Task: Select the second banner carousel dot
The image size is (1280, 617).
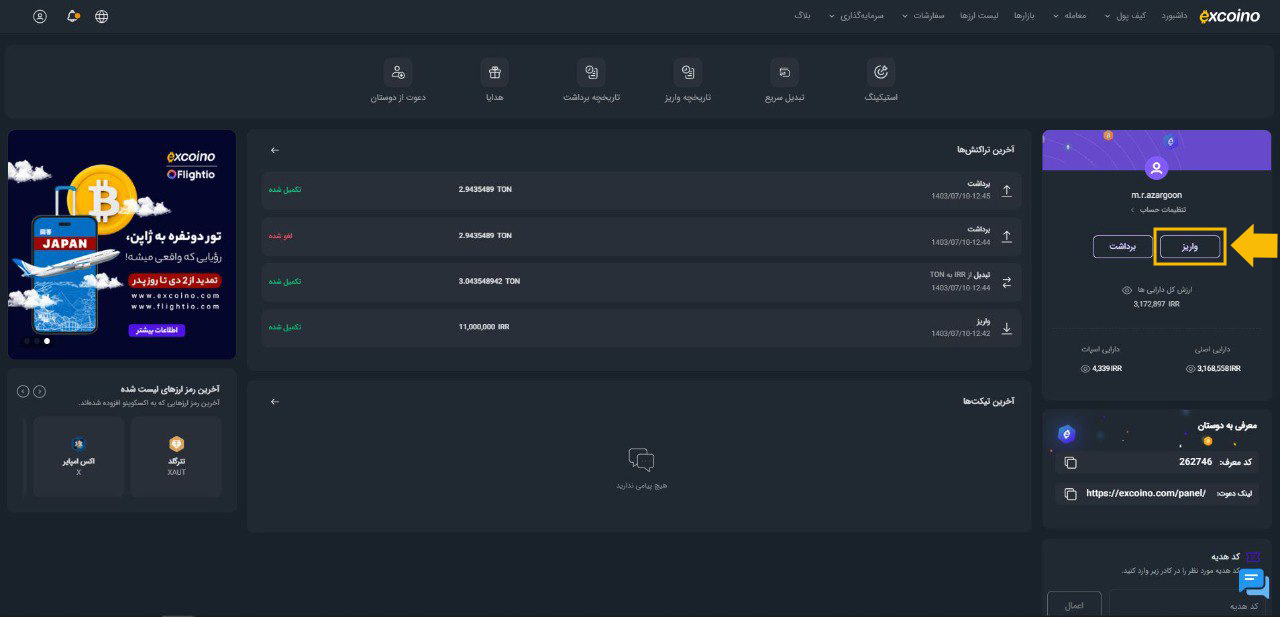Action: tap(36, 341)
